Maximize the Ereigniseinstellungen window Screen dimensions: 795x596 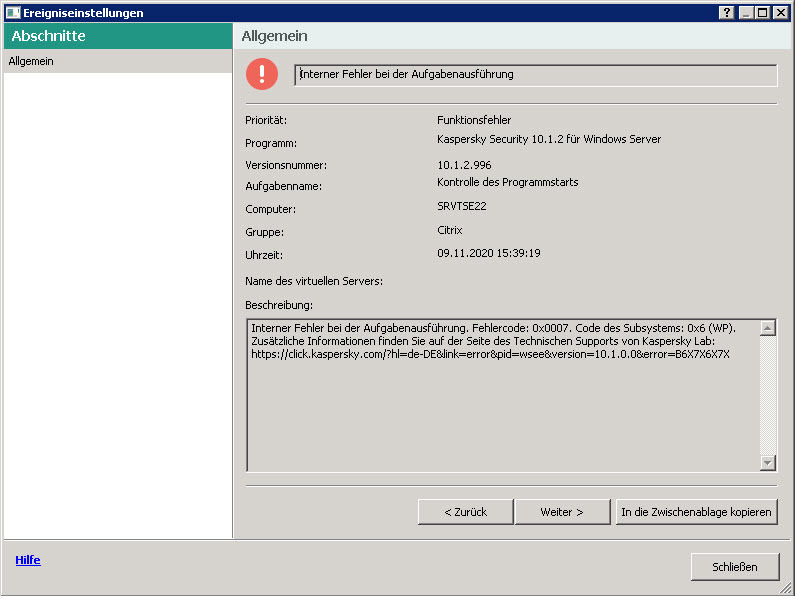pyautogui.click(x=763, y=13)
